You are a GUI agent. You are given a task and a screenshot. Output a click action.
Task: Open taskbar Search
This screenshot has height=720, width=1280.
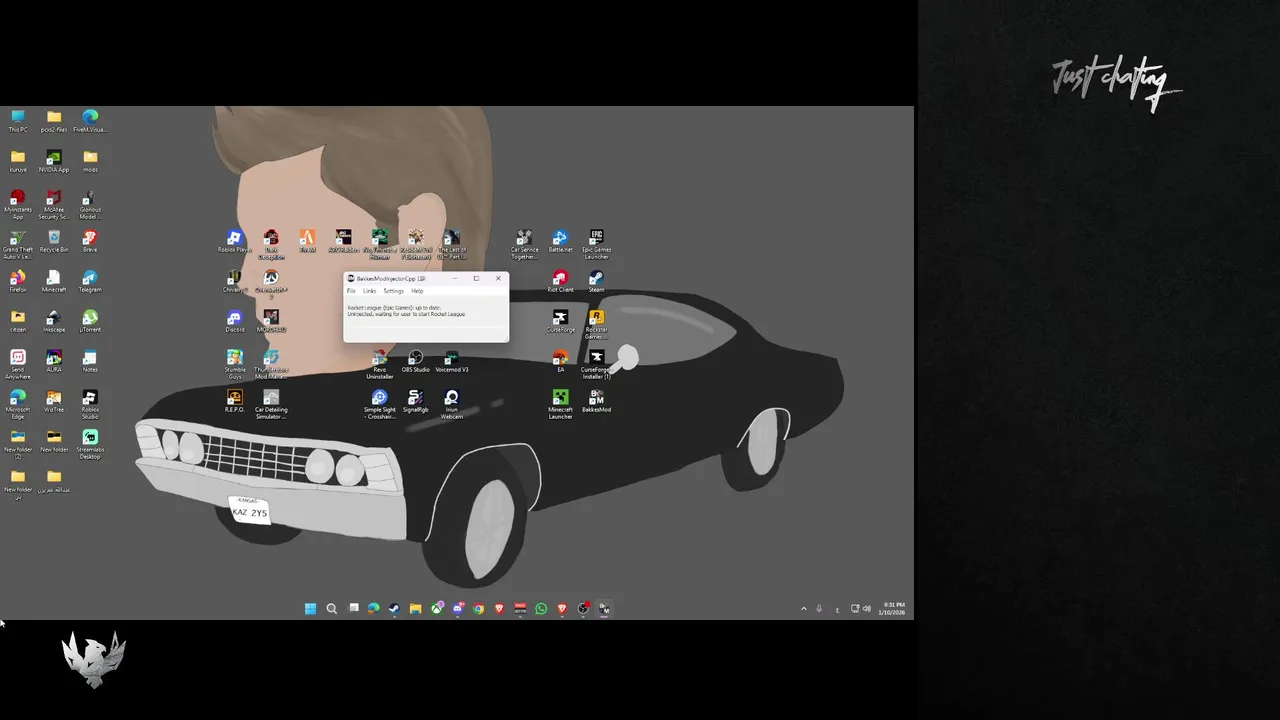(x=331, y=608)
